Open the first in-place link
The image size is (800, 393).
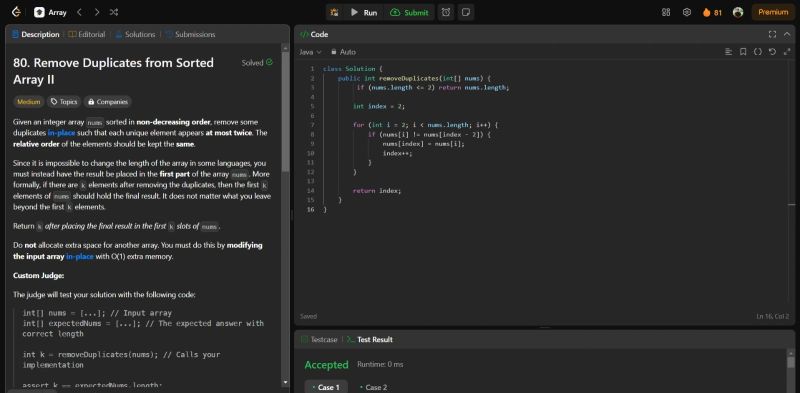pos(61,133)
